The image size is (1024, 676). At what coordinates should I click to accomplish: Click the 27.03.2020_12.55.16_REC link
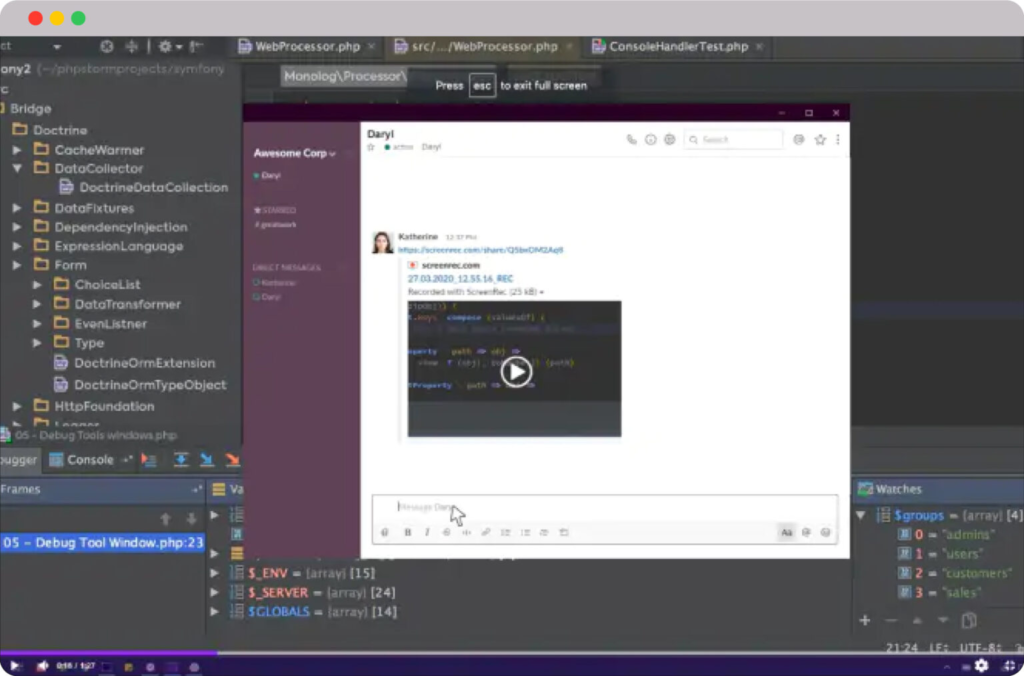[x=460, y=279]
